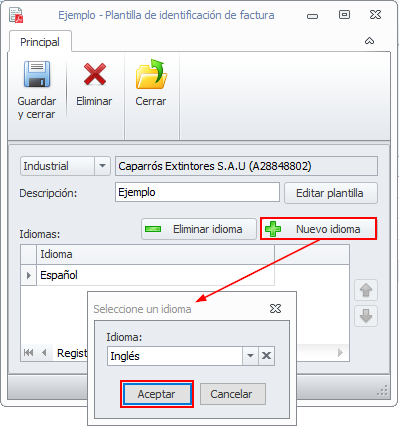
Task: Clear the Idioma selection with X
Action: 266,356
